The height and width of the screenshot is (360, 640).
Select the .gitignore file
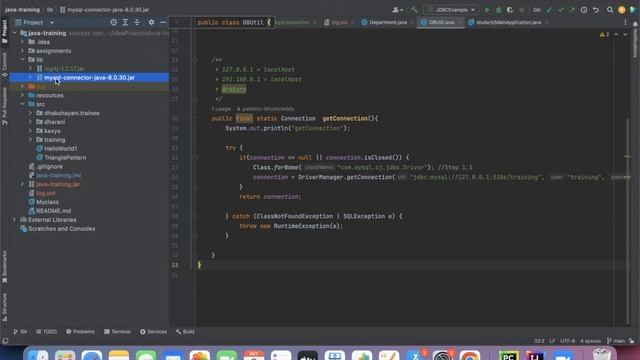[x=49, y=167]
